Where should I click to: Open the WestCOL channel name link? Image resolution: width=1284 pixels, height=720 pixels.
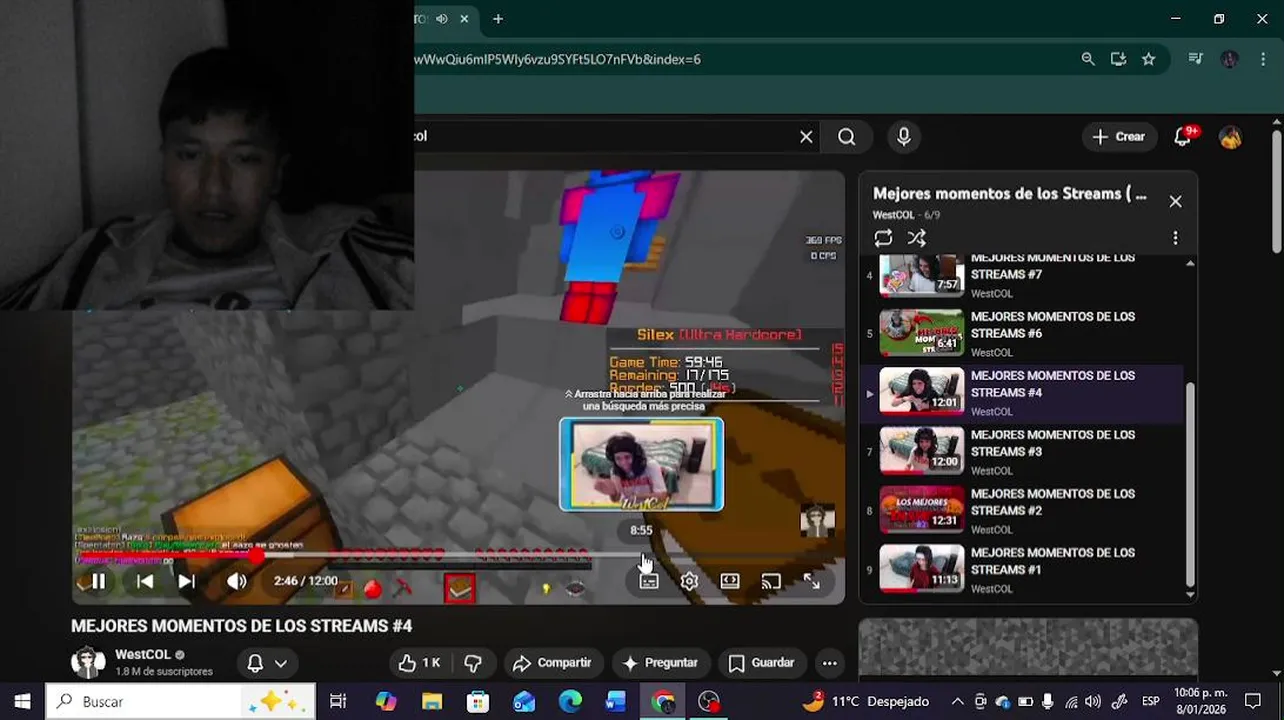click(143, 655)
